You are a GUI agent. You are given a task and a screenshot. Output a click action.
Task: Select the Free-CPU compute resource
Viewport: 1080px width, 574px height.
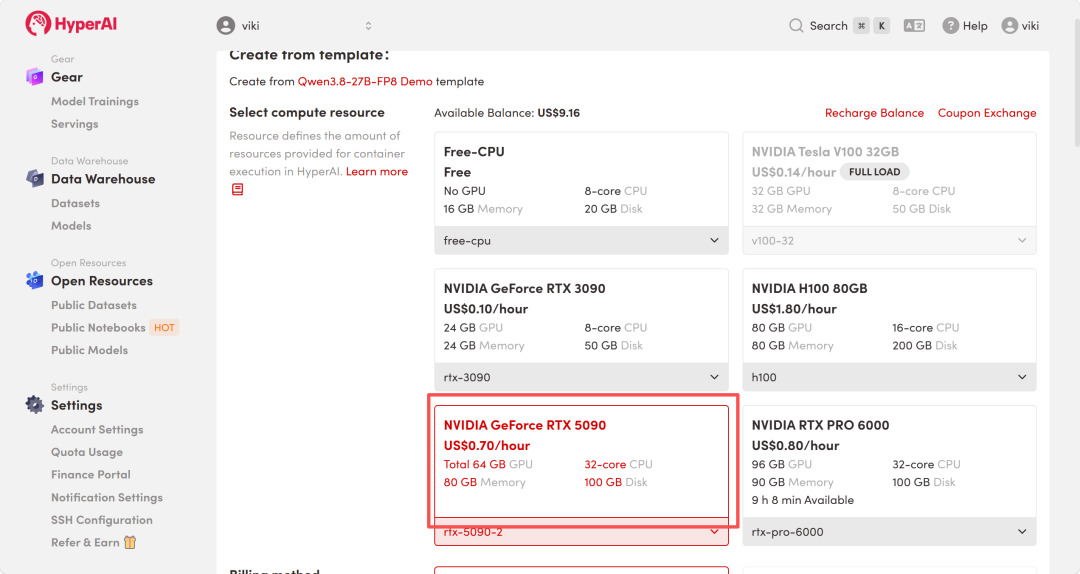tap(581, 179)
